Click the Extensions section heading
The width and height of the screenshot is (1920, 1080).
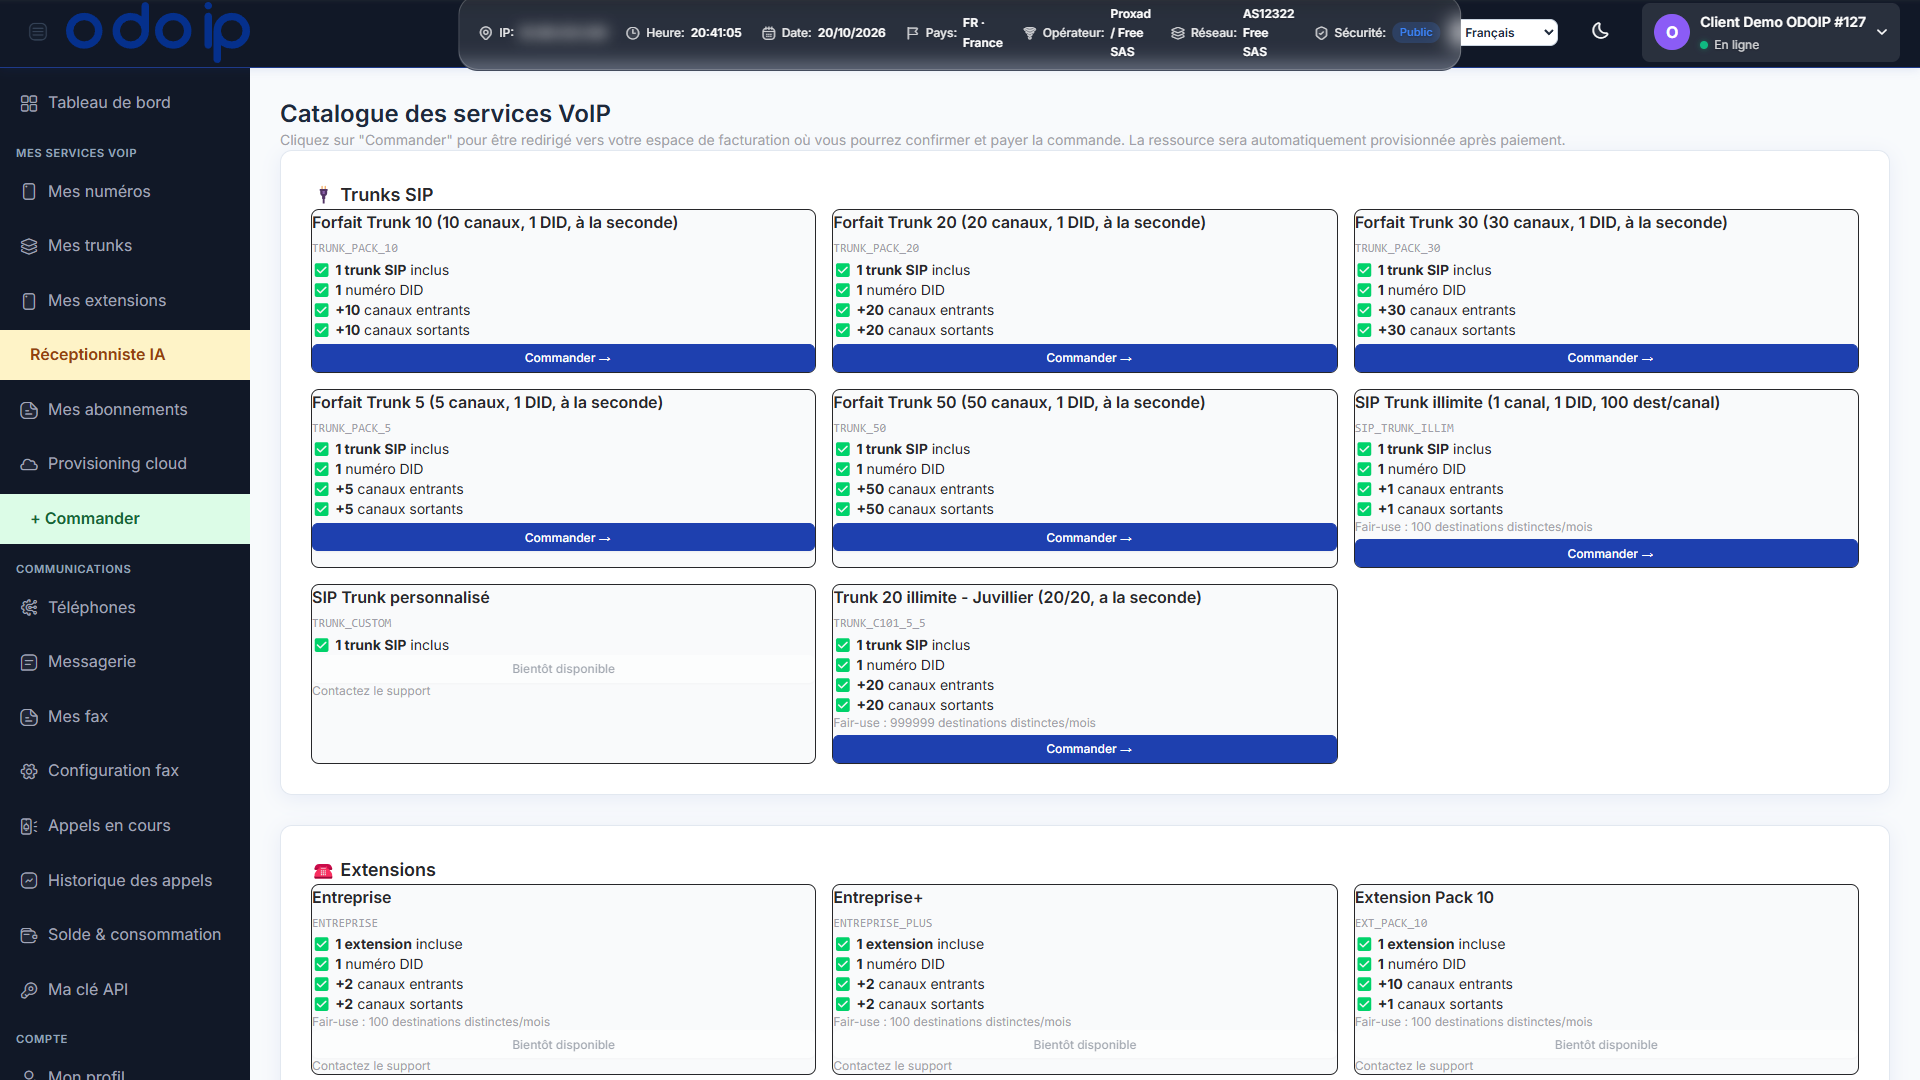click(387, 870)
